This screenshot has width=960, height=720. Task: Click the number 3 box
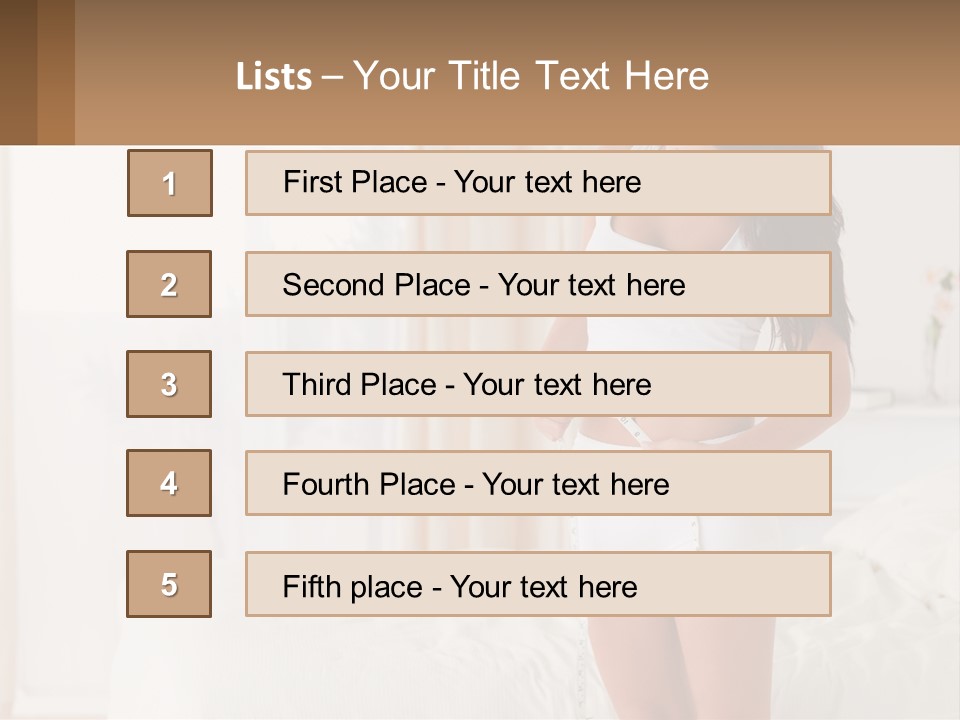(169, 384)
